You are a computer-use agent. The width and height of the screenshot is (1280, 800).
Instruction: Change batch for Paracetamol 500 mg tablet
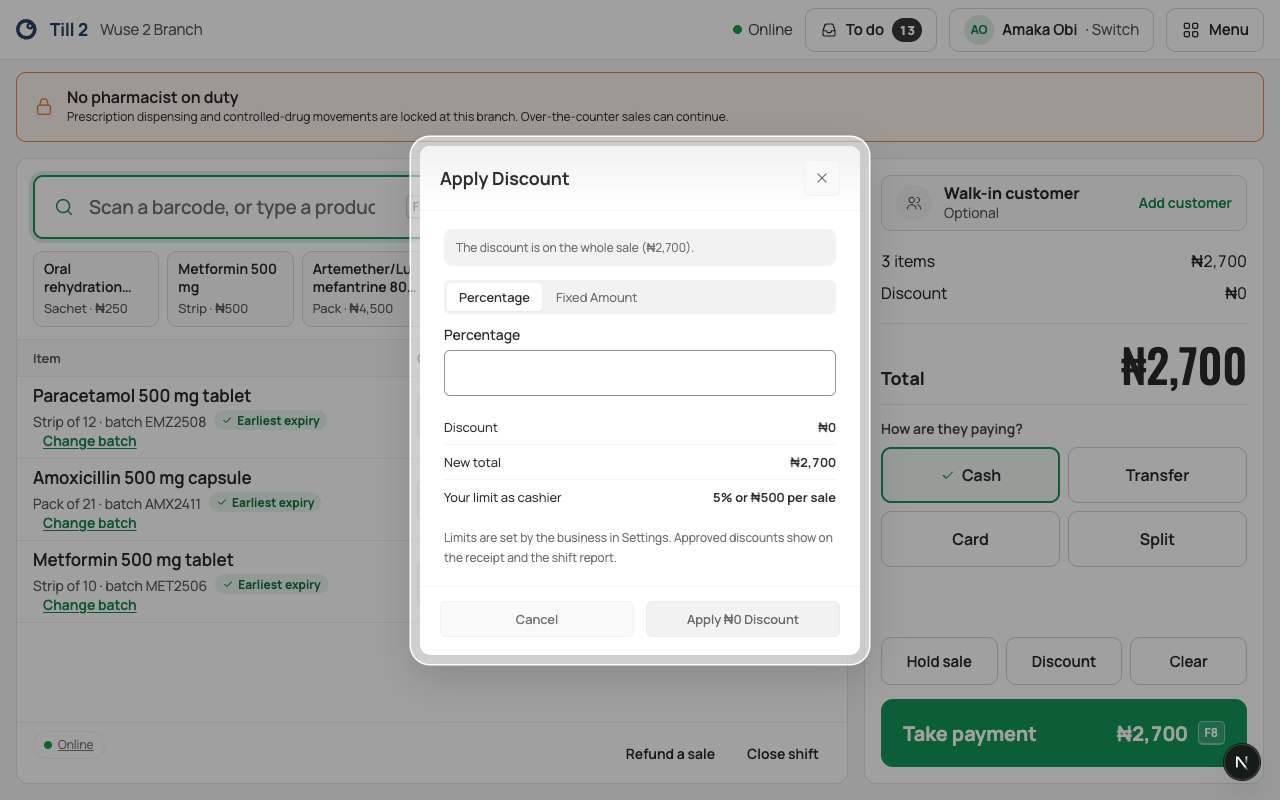coord(89,441)
